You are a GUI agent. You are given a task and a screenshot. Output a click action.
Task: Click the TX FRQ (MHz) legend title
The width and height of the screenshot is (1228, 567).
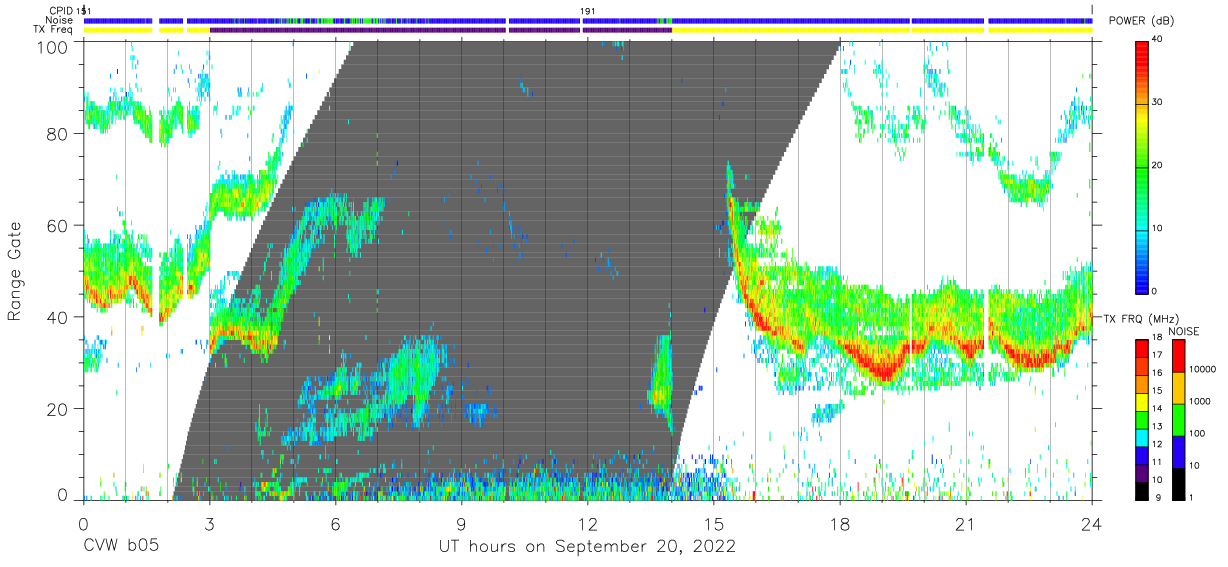click(1141, 319)
